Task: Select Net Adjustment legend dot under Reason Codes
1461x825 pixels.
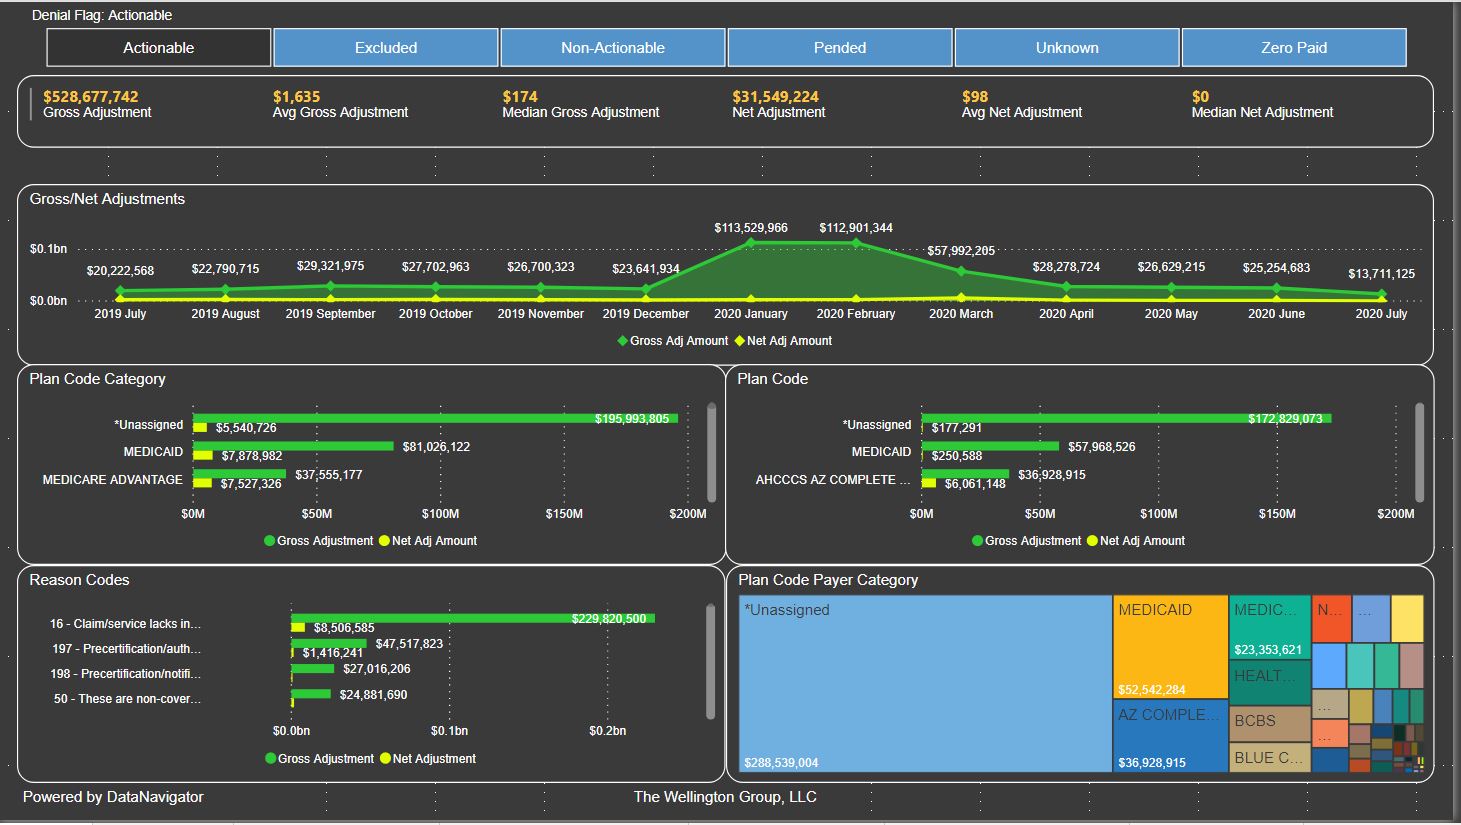Action: pos(385,759)
